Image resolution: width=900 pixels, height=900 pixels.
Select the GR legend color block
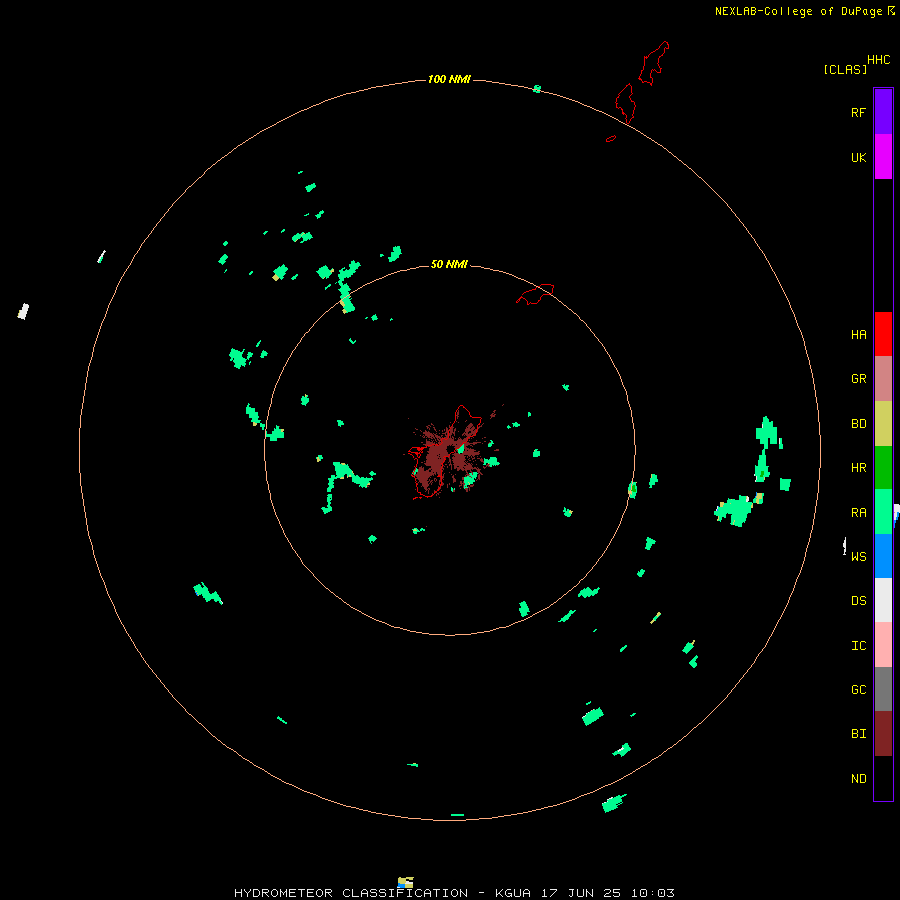pos(883,379)
